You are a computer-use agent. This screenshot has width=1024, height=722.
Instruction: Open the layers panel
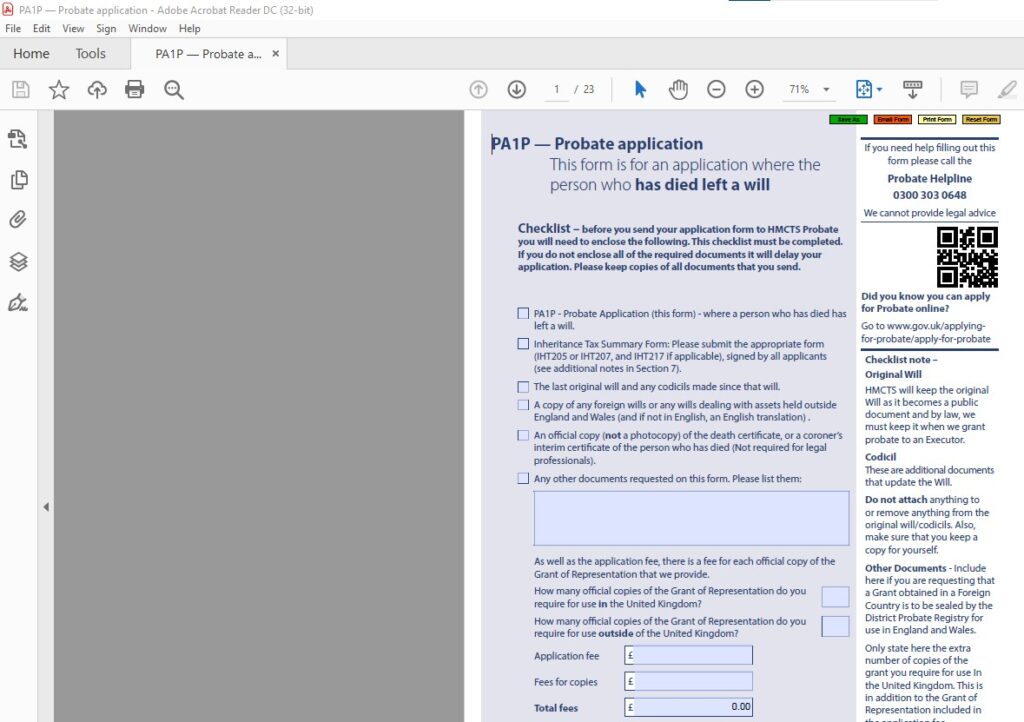(x=18, y=262)
